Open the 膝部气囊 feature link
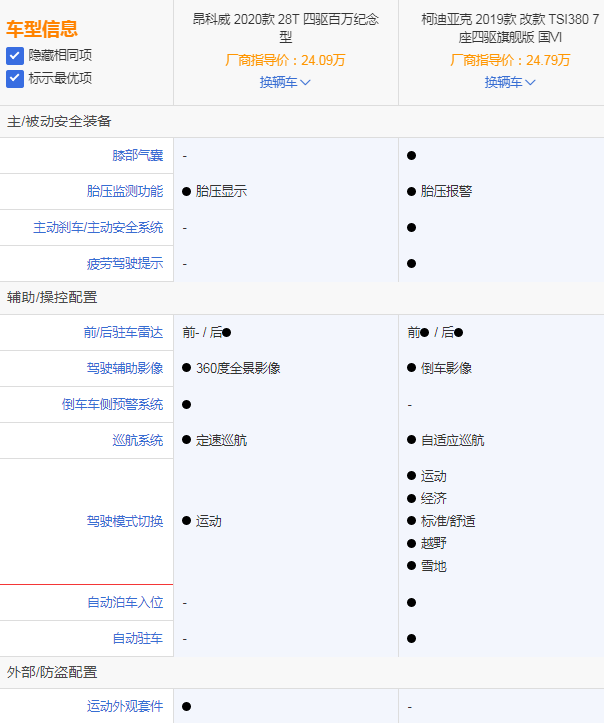Screen dimensions: 604x723 137,156
